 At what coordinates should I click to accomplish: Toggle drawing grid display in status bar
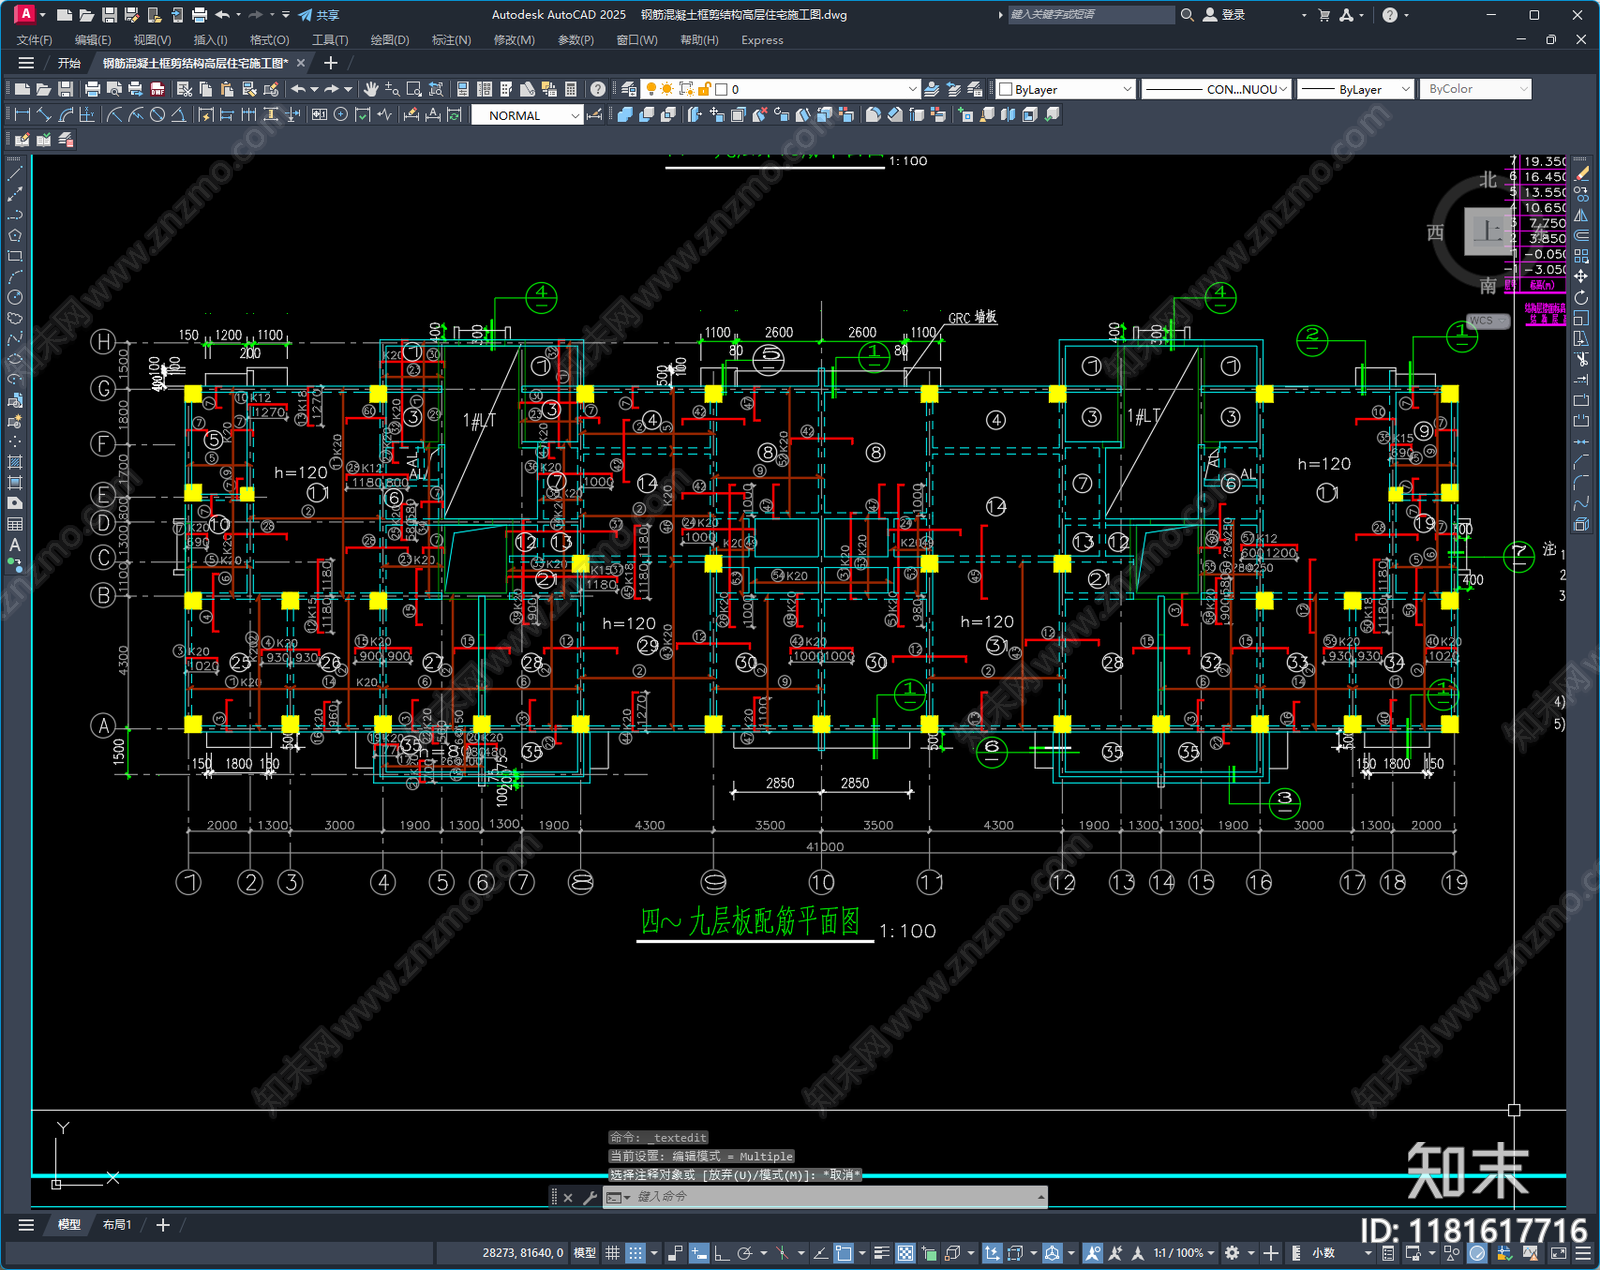[612, 1252]
